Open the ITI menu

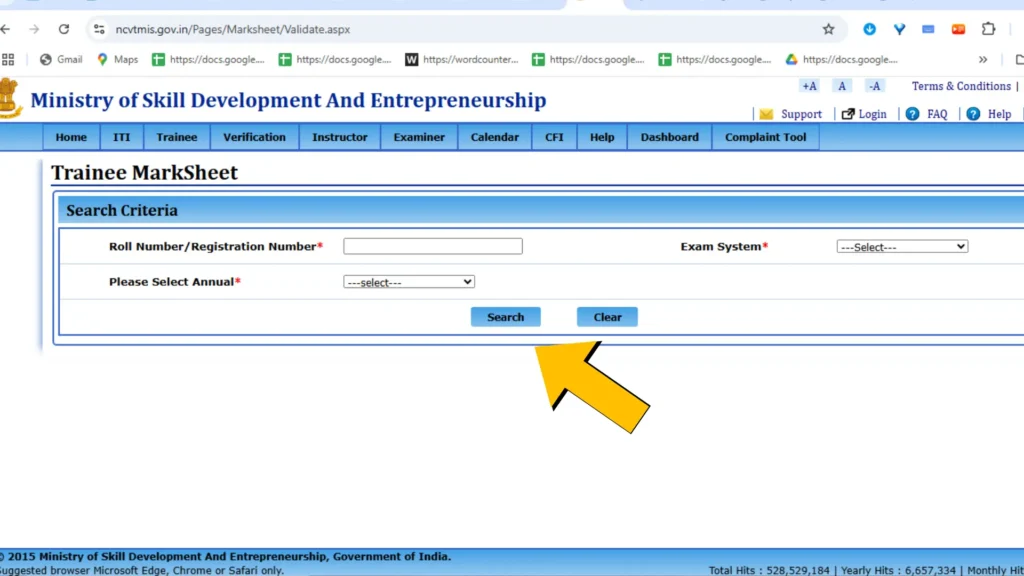point(121,137)
